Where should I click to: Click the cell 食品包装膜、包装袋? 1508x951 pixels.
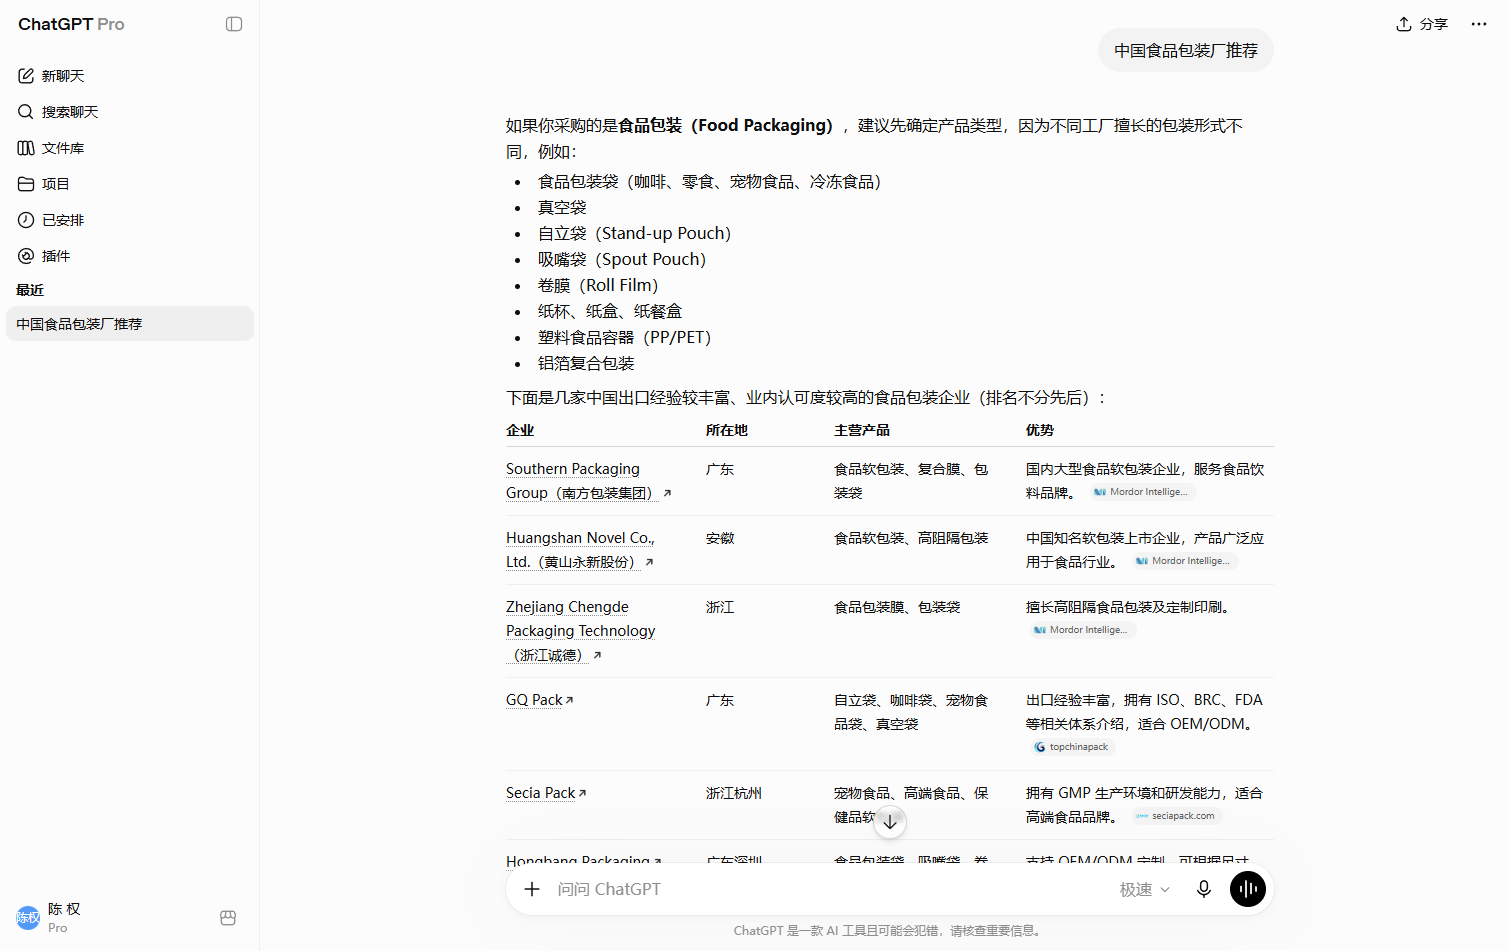pos(897,607)
